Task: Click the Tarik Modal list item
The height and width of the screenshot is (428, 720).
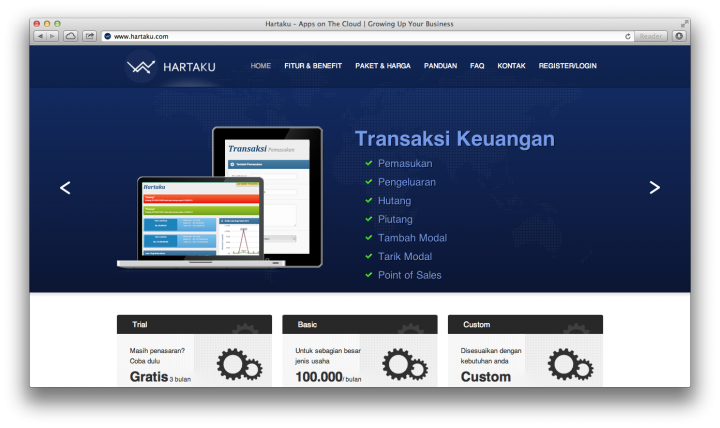Action: click(x=405, y=256)
